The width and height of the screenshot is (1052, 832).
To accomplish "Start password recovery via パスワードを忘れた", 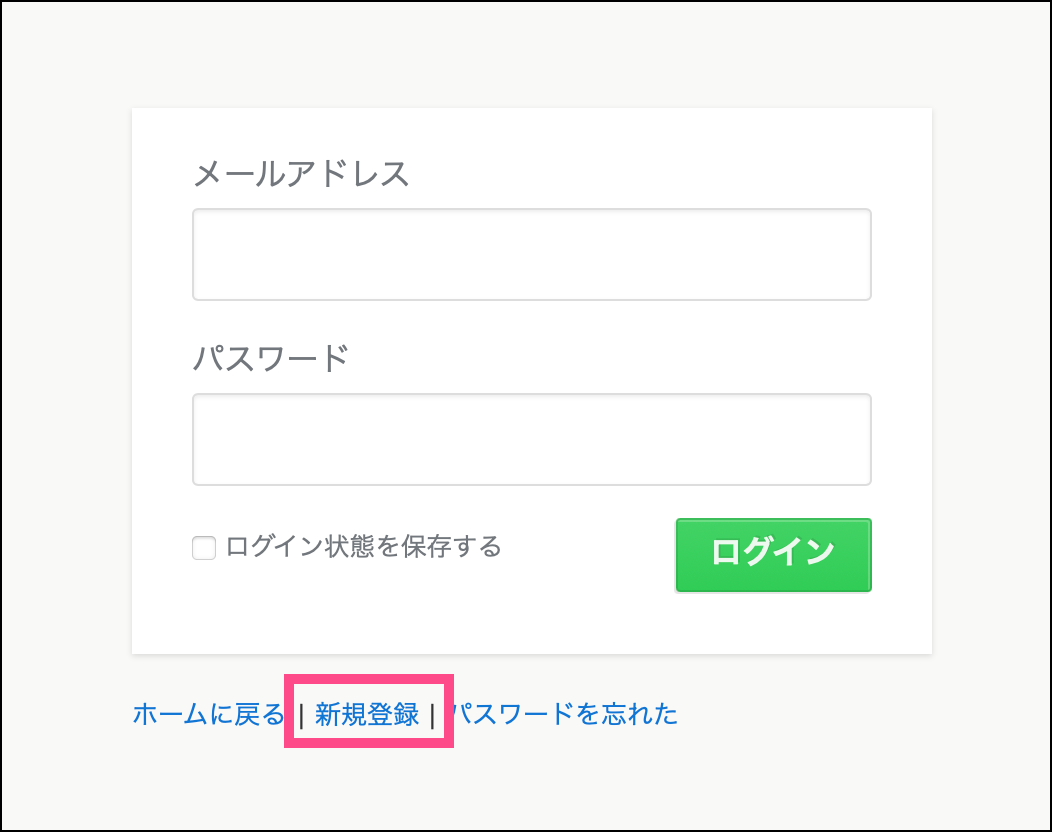I will coord(564,714).
